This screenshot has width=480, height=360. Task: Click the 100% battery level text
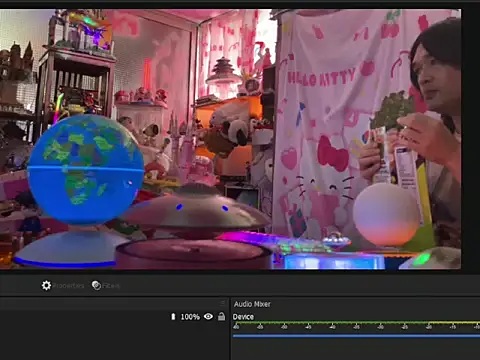pyautogui.click(x=190, y=317)
